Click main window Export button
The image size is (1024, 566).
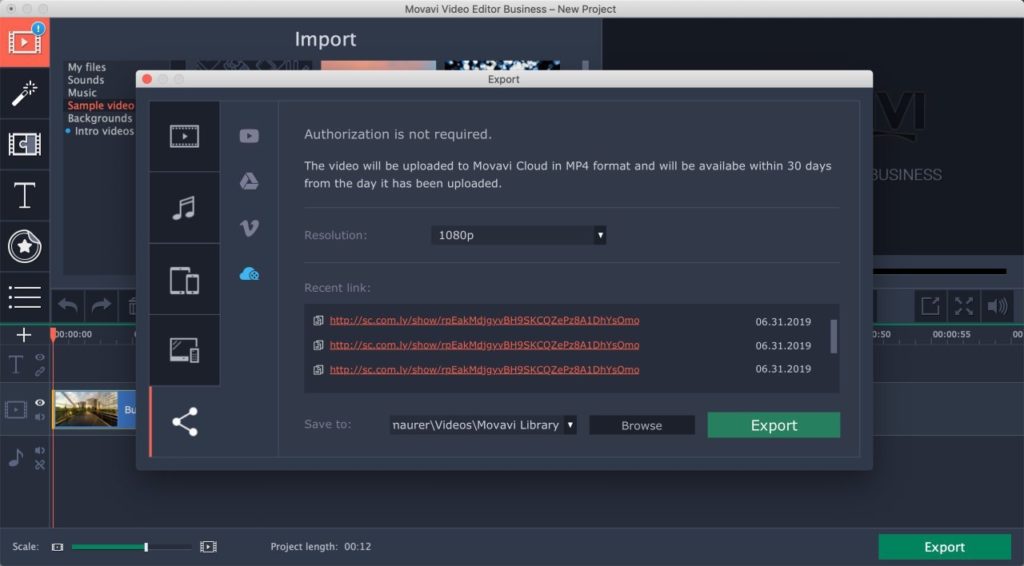tap(944, 547)
